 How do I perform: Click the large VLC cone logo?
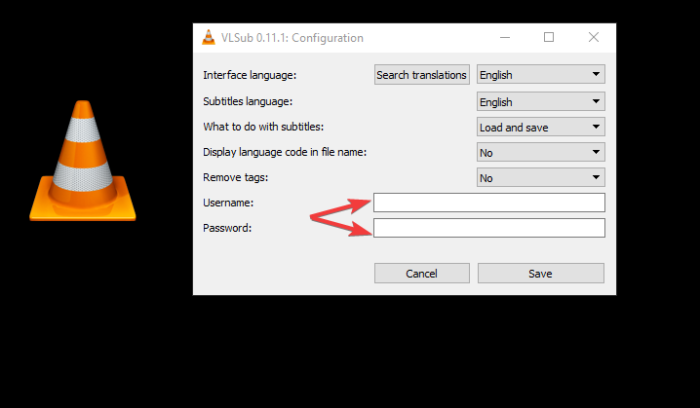coord(83,160)
